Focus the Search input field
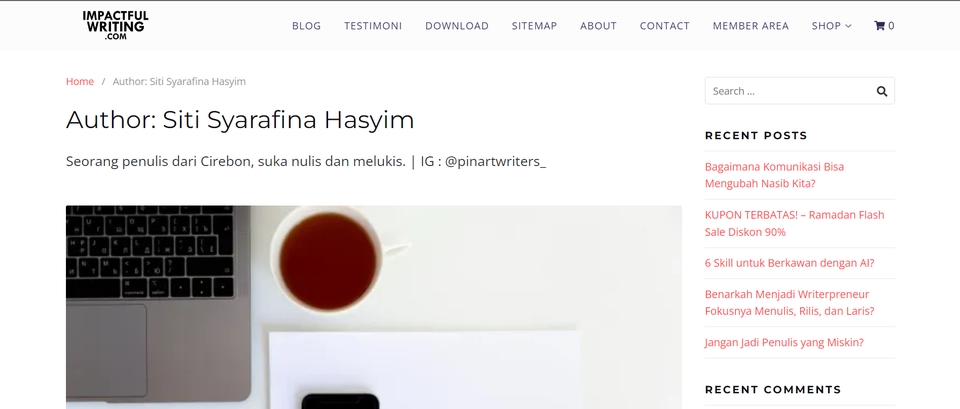The image size is (960, 409). click(x=790, y=91)
